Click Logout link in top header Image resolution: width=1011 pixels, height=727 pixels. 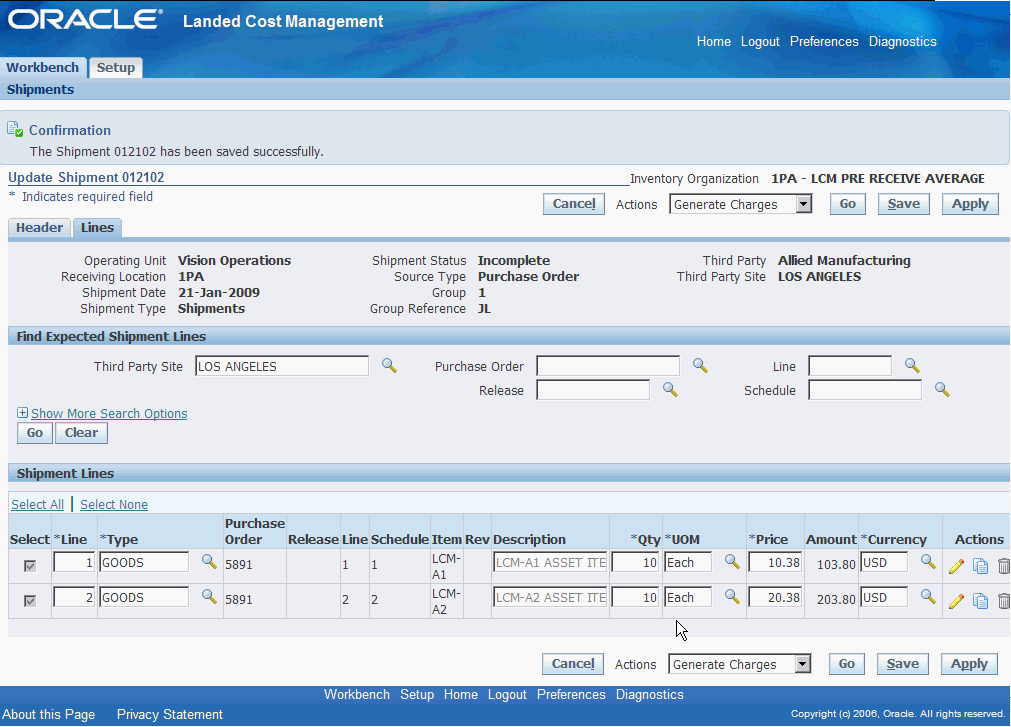760,41
